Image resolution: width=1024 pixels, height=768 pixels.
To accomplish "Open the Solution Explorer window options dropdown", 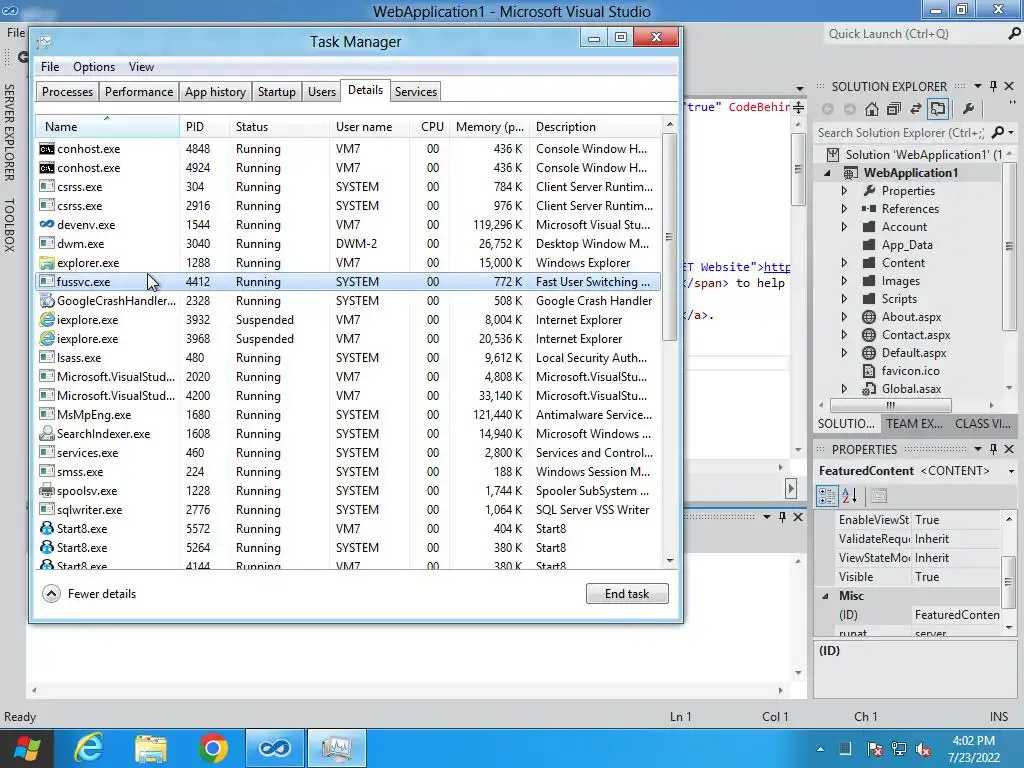I will 978,86.
